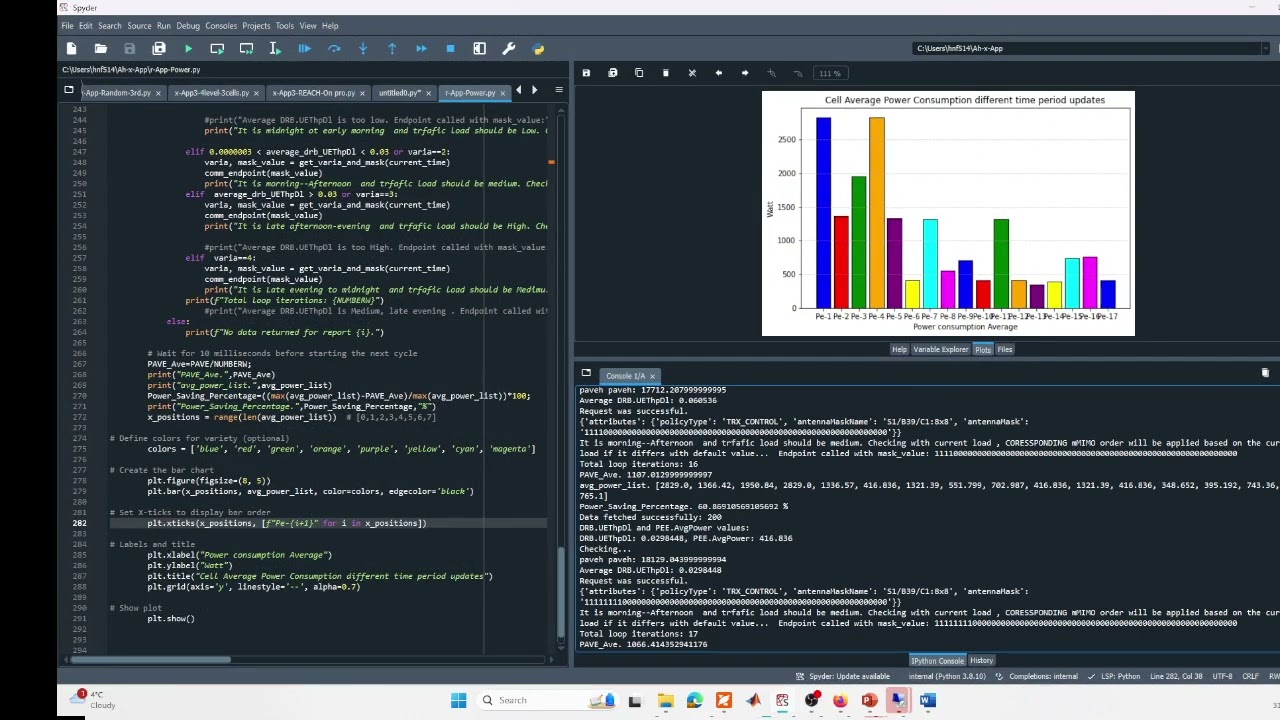Open the Consoles menu
Viewport: 1280px width, 720px height.
pyautogui.click(x=221, y=26)
